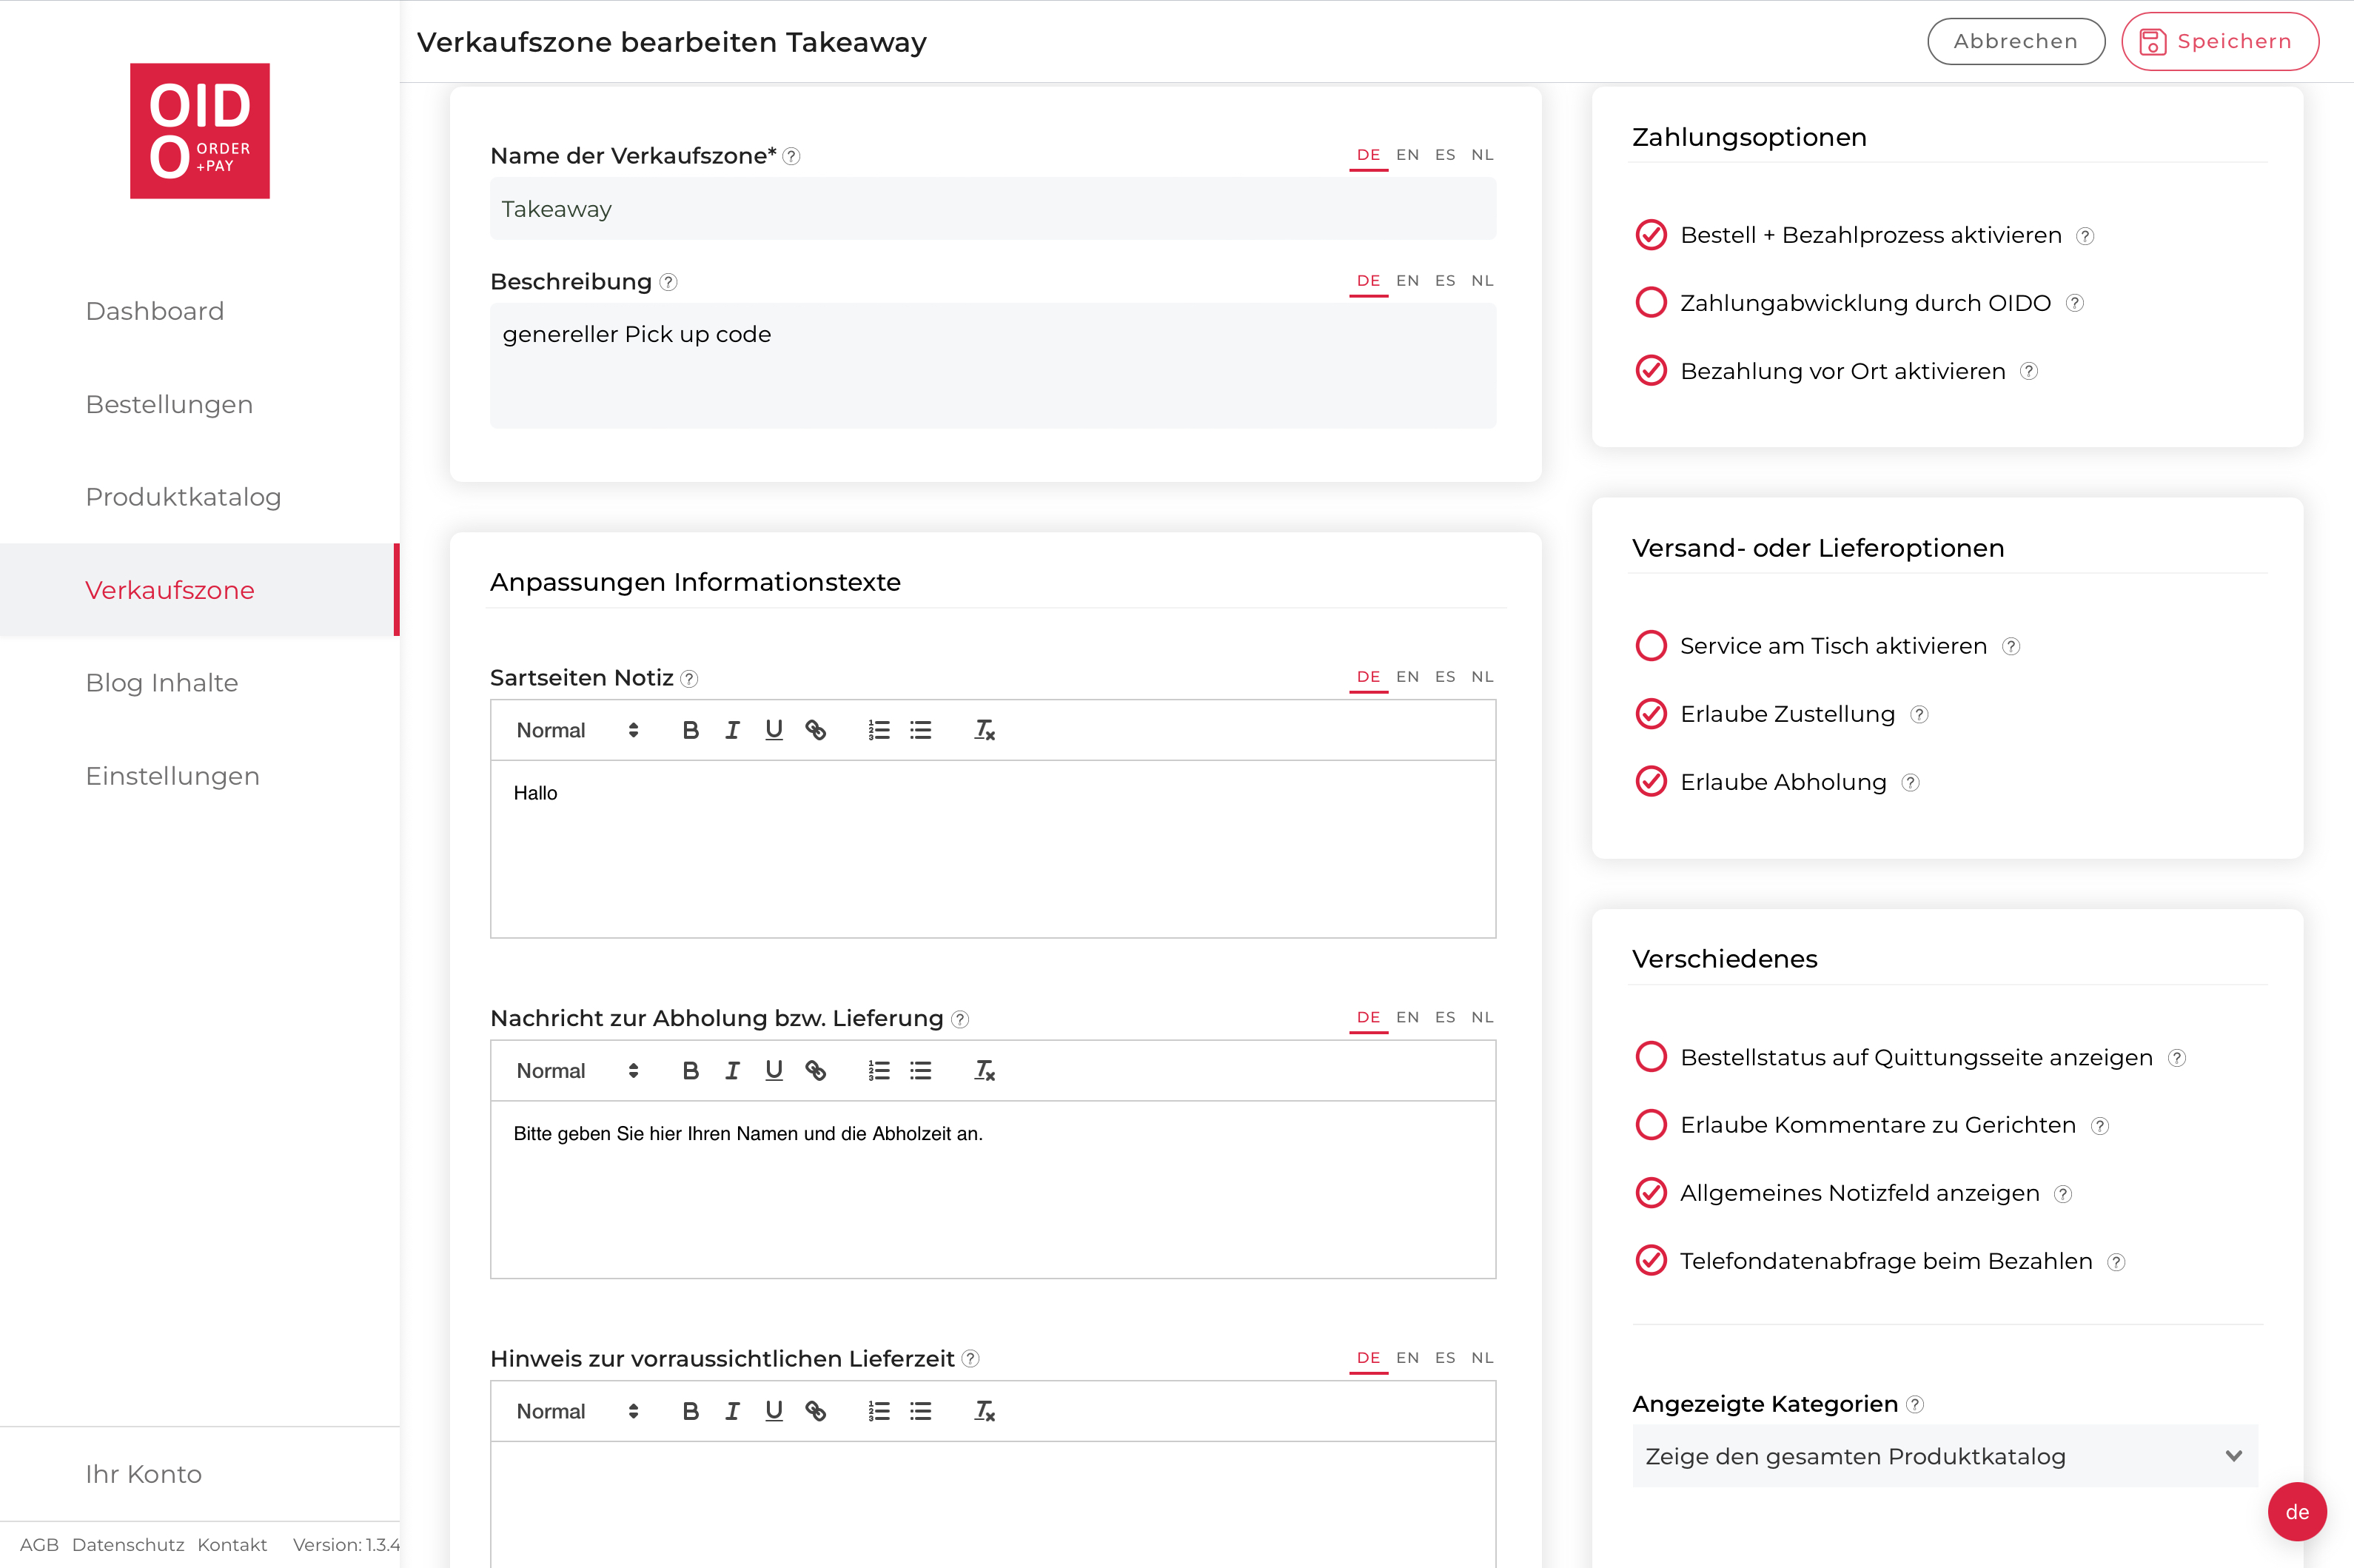The height and width of the screenshot is (1568, 2354).
Task: Click Underline icon in Lieferzeit editor toolbar
Action: click(x=773, y=1411)
